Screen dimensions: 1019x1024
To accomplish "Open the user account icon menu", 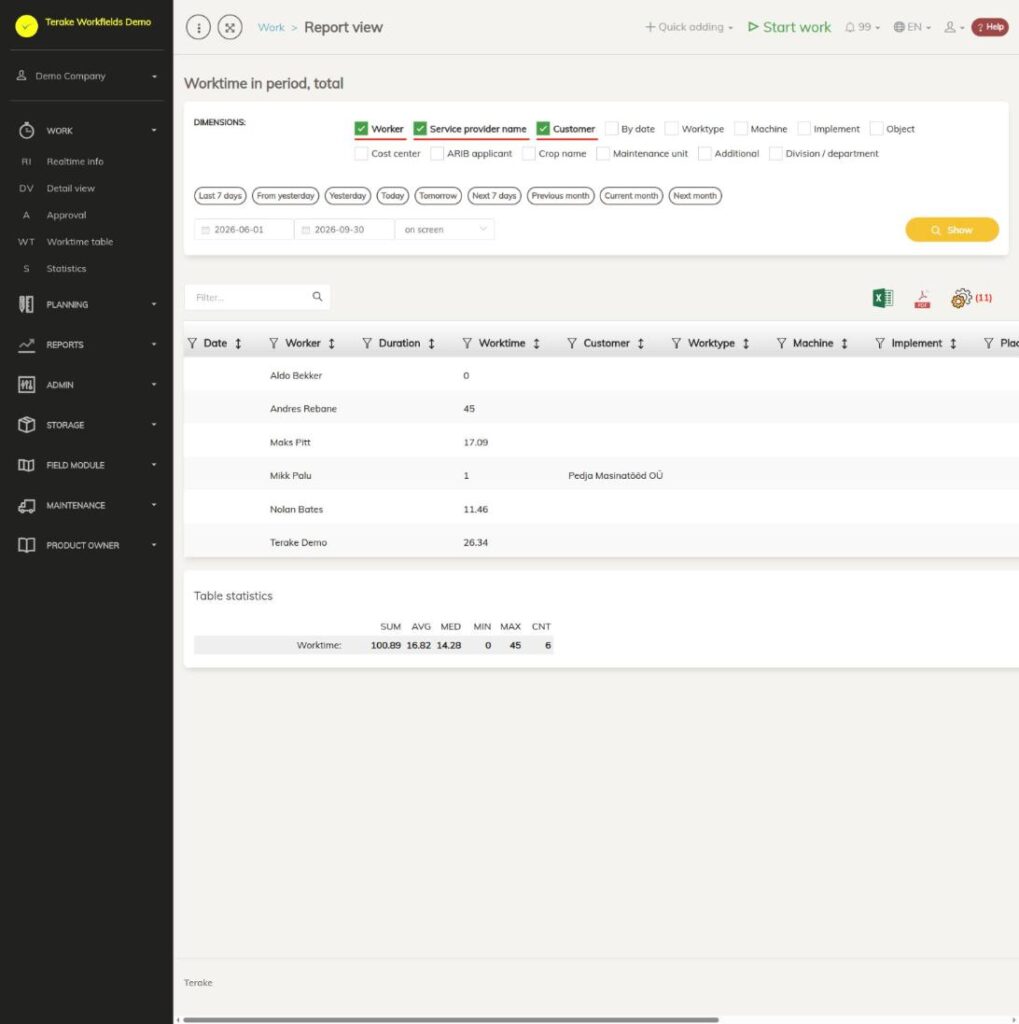I will 954,27.
